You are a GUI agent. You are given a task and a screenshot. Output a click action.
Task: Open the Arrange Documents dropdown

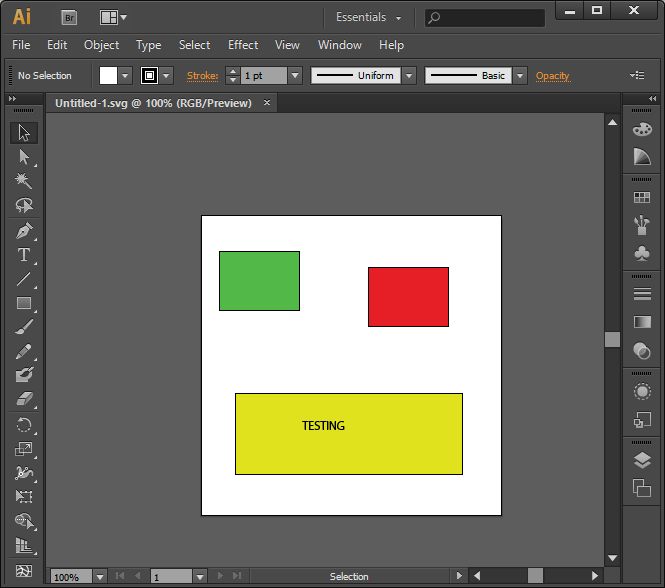[113, 17]
